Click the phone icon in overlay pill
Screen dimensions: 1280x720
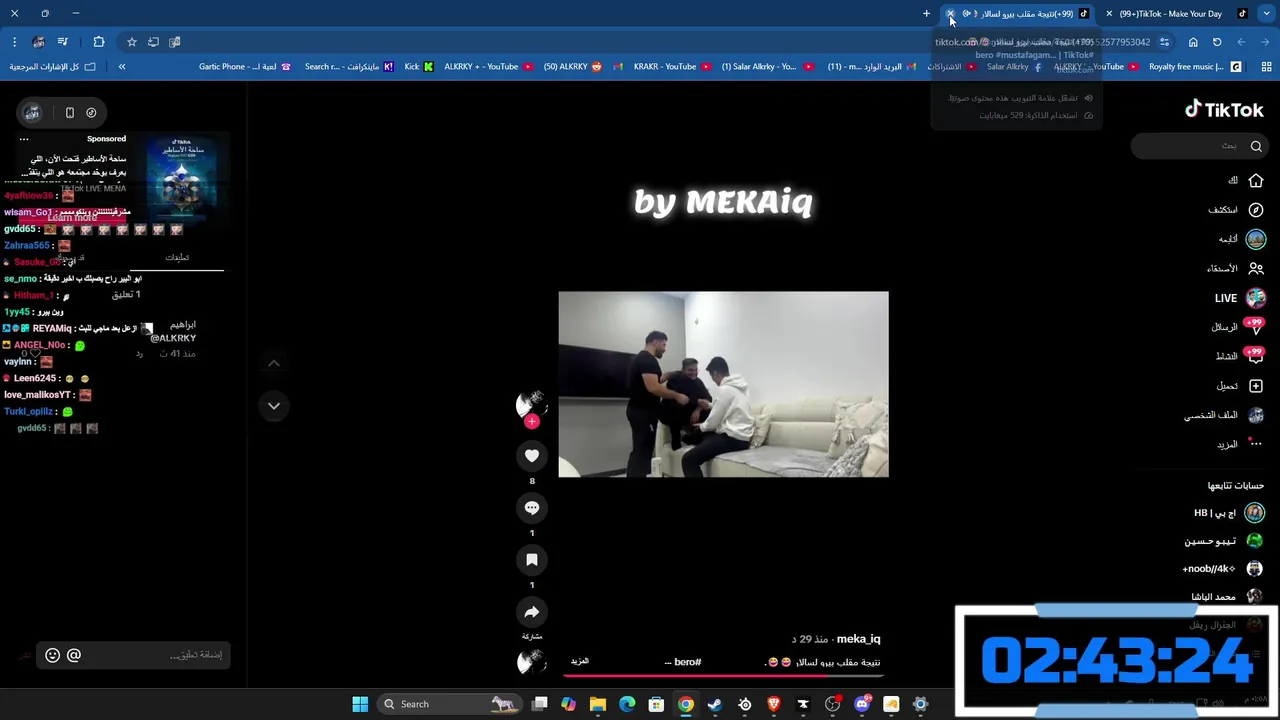[x=70, y=113]
